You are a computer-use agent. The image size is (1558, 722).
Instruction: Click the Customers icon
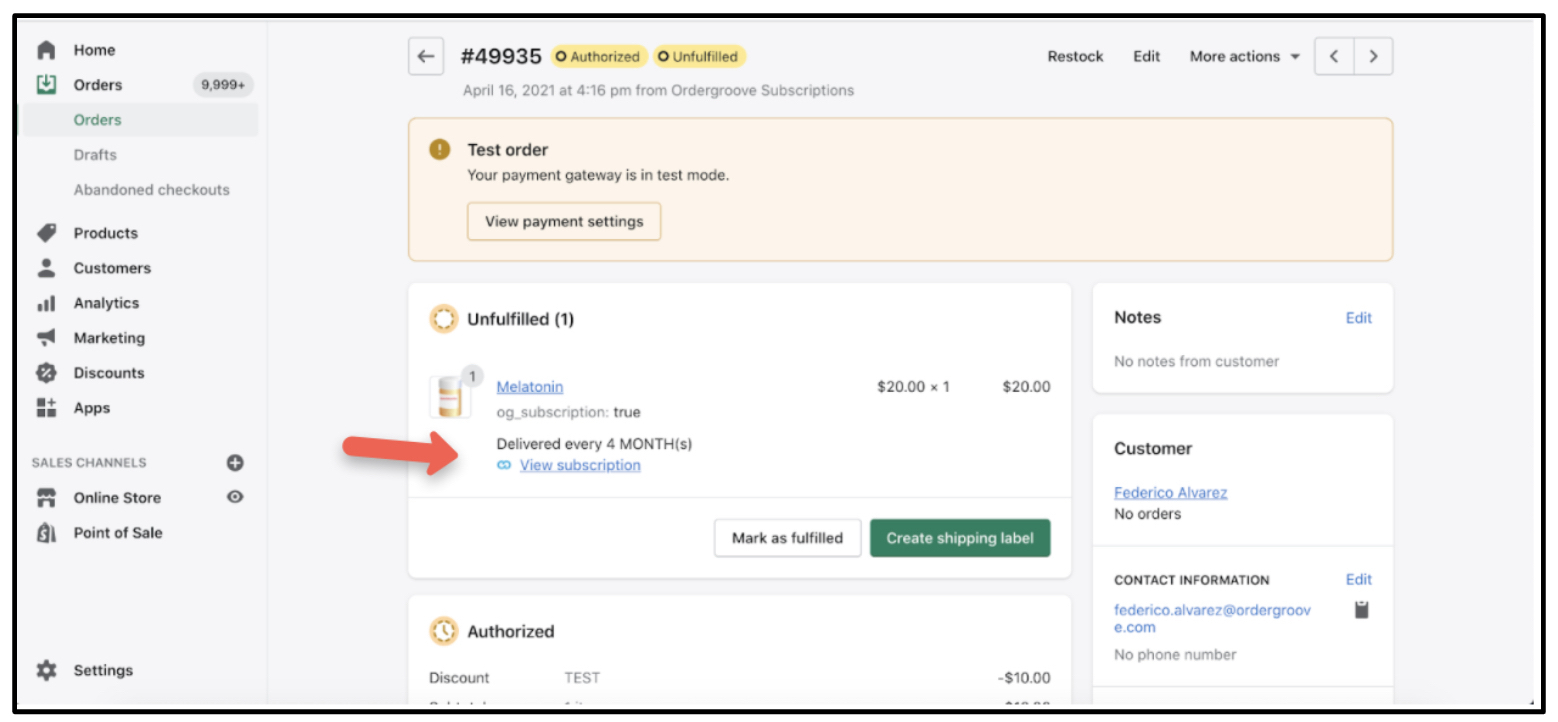[x=48, y=268]
